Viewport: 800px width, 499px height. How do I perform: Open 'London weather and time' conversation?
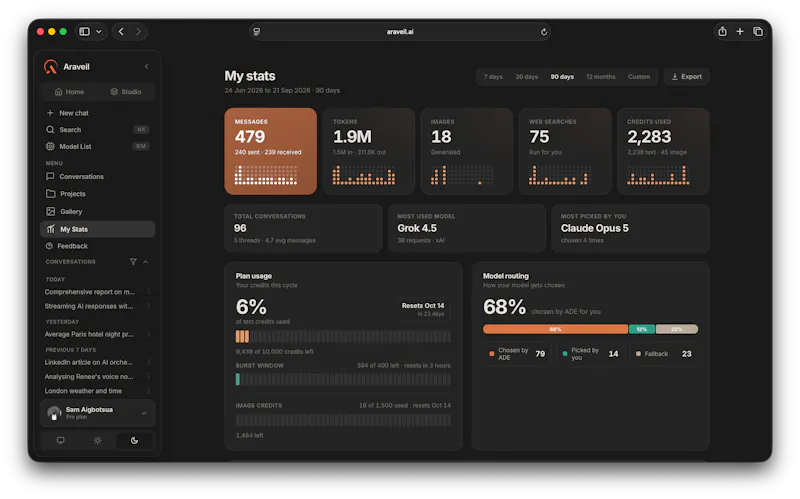point(83,391)
